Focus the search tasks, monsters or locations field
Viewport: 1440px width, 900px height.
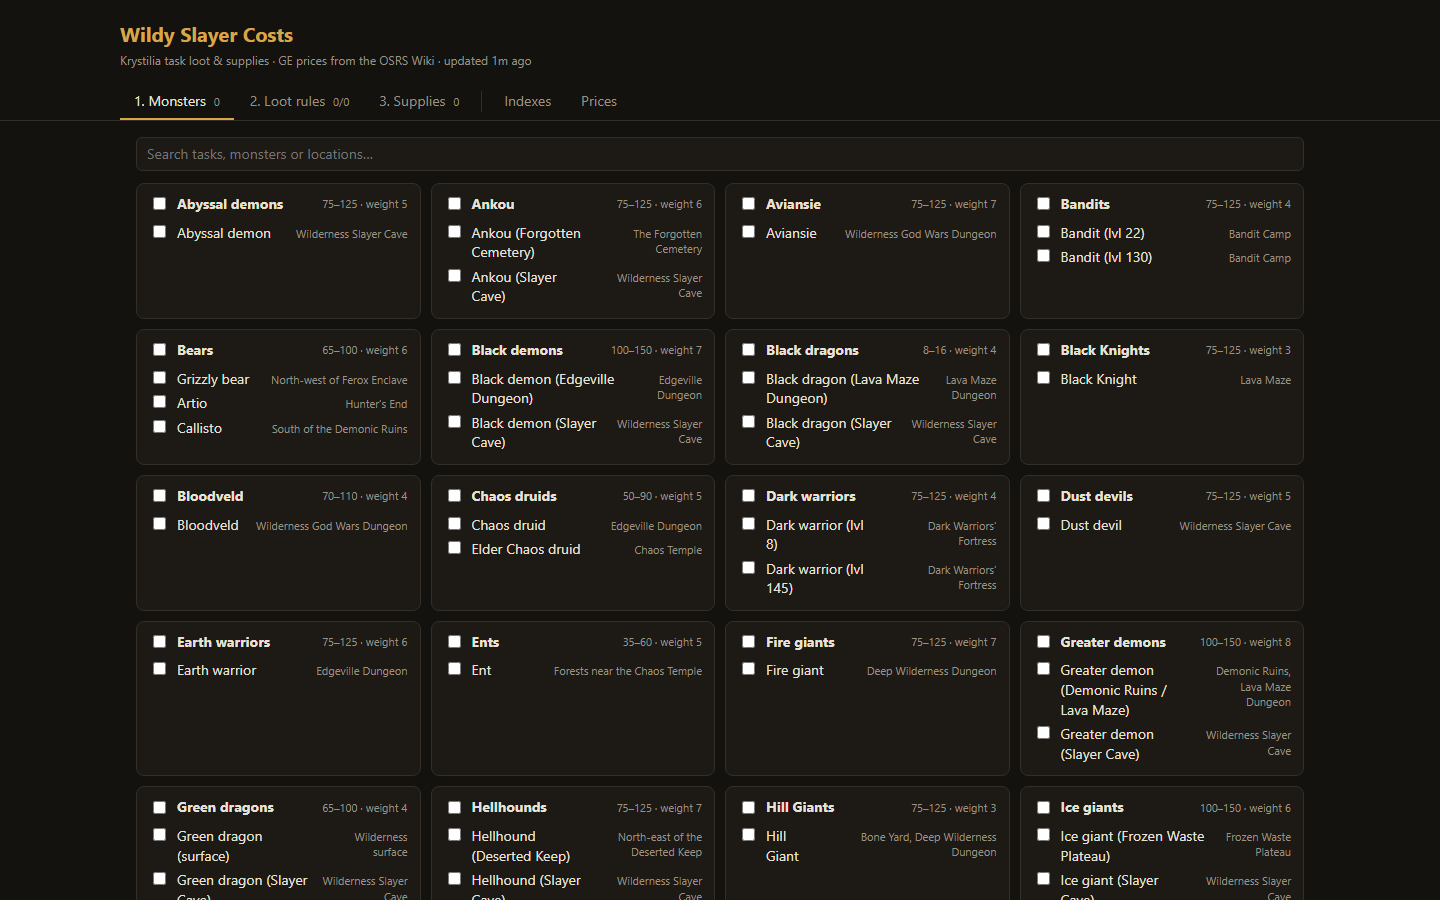click(x=720, y=154)
